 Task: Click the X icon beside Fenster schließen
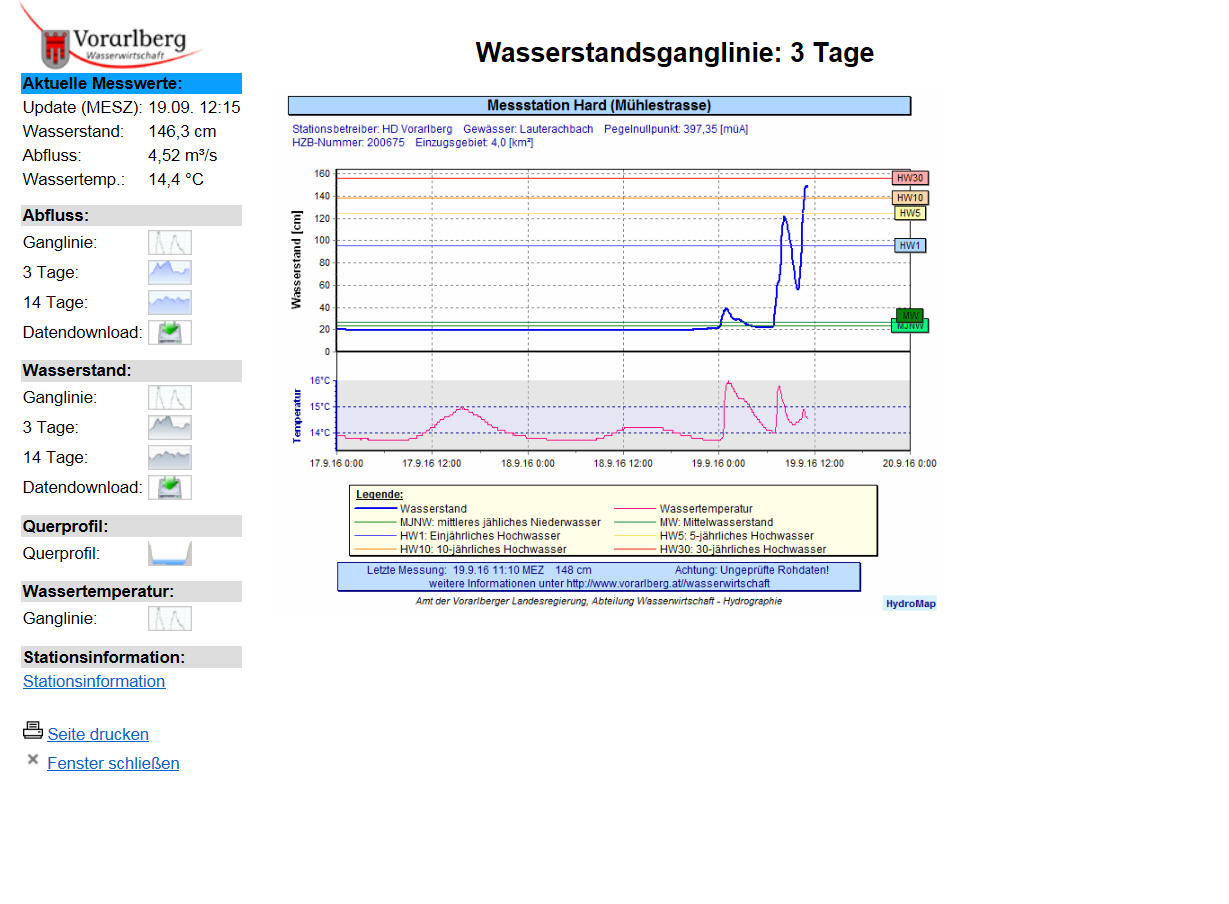tap(33, 760)
